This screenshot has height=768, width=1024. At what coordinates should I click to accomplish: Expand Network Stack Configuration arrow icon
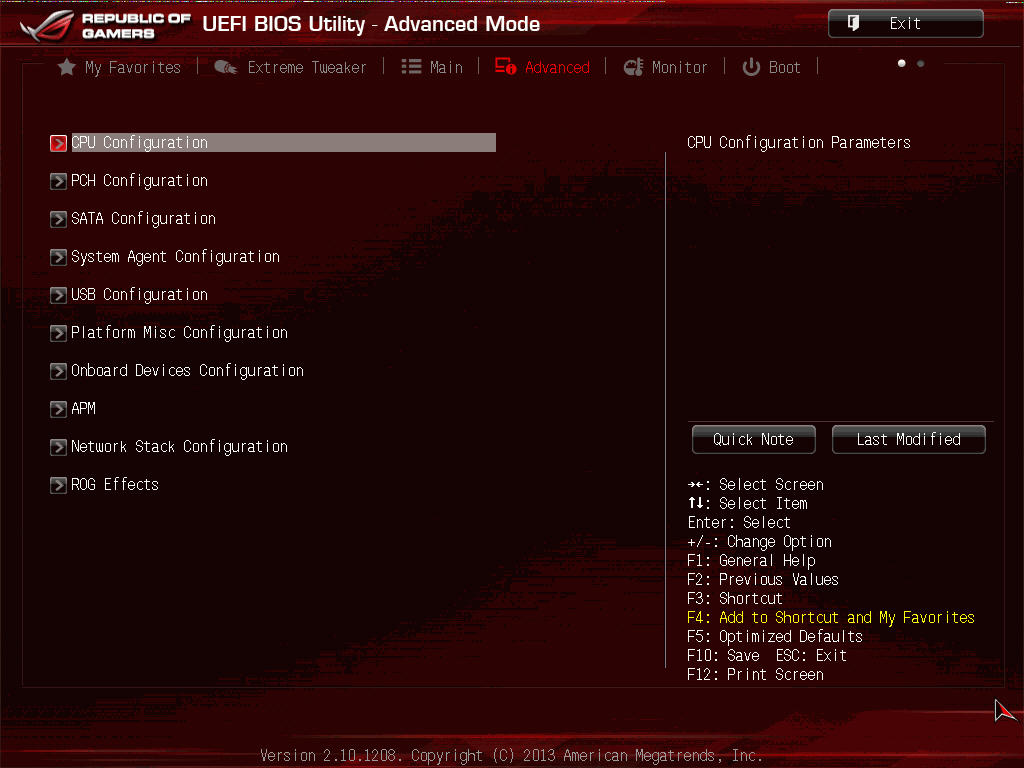tap(58, 447)
